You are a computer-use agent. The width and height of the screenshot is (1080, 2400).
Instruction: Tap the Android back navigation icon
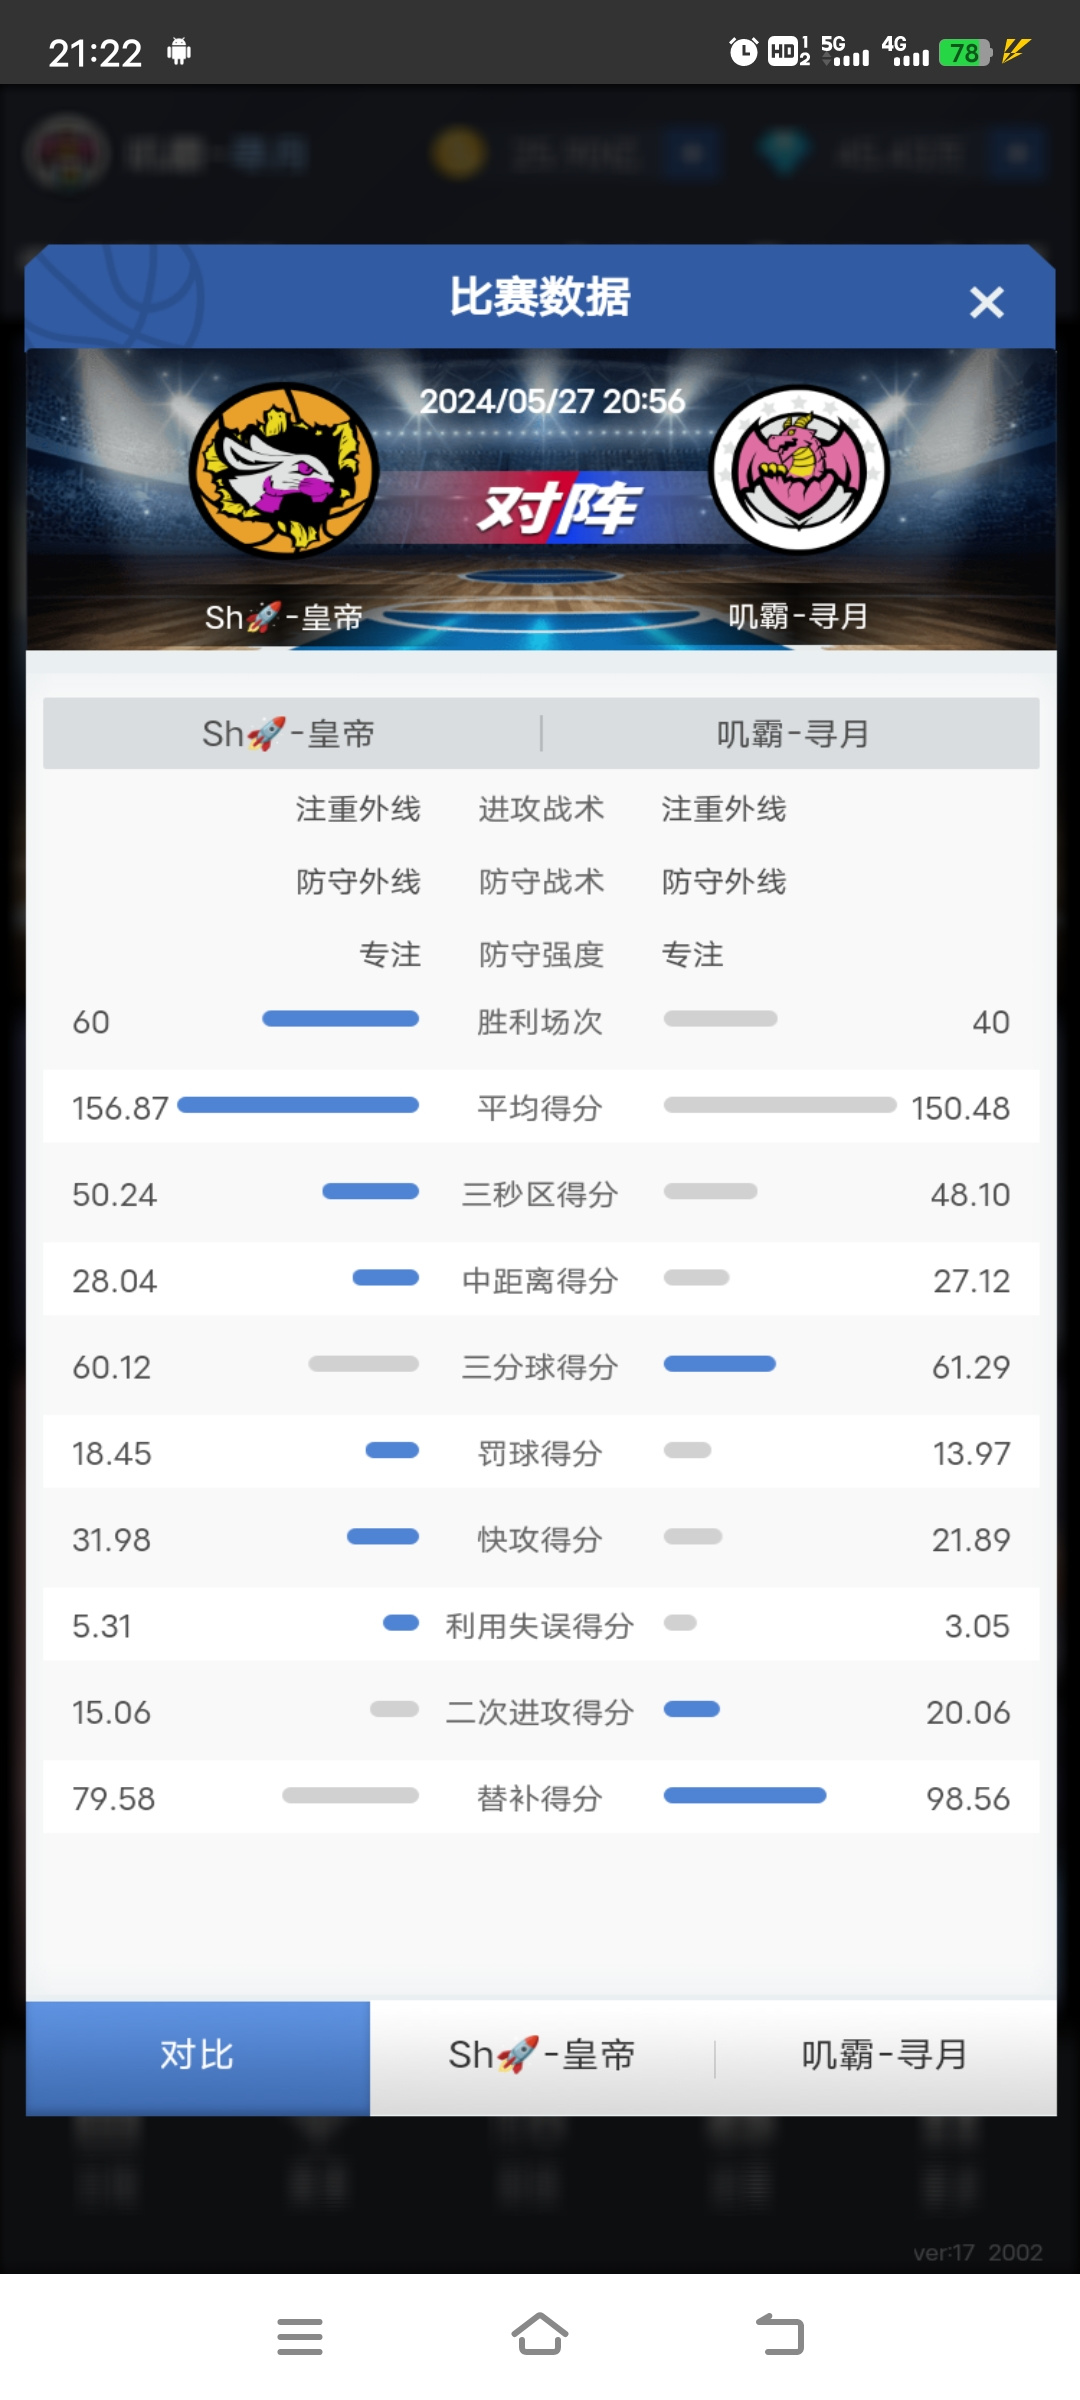click(x=780, y=2335)
